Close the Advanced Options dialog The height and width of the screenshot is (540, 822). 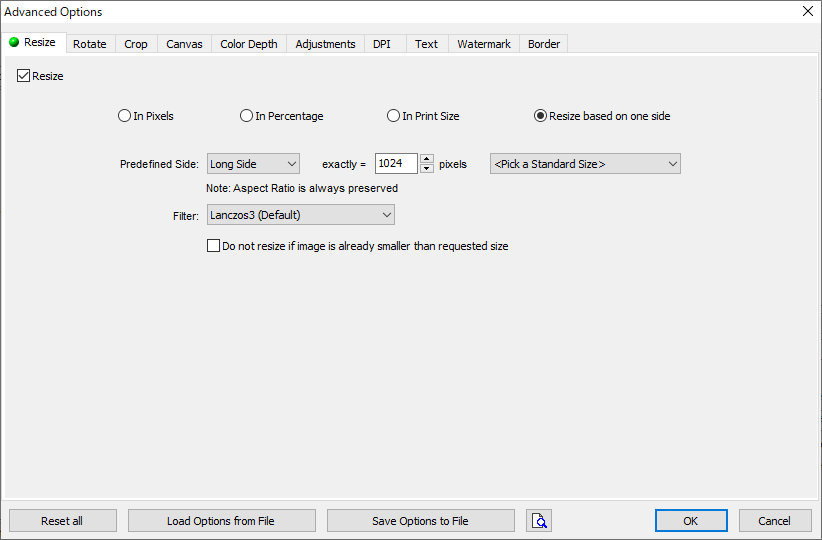807,11
